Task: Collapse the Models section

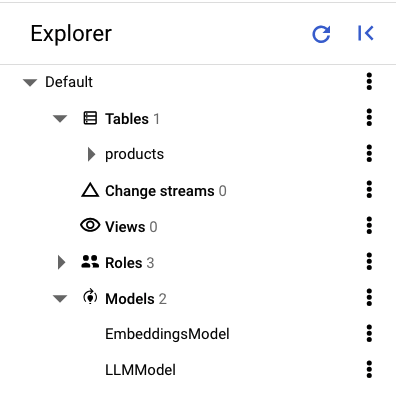Action: (60, 298)
